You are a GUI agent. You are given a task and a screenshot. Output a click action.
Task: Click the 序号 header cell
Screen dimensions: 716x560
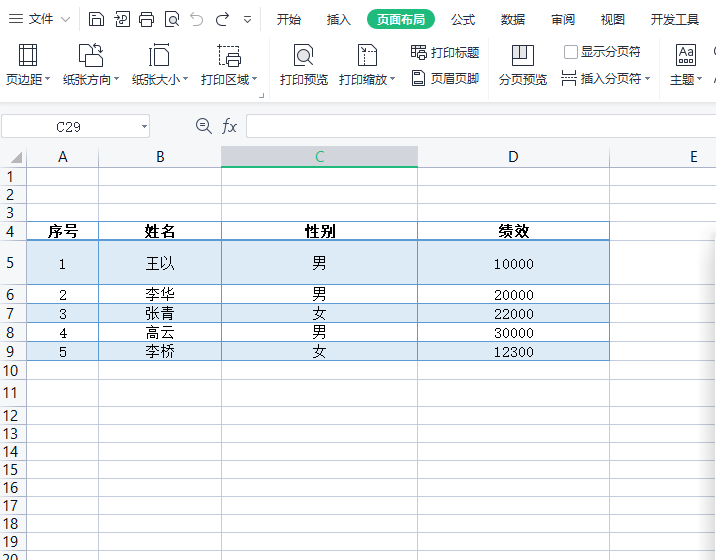pos(63,231)
